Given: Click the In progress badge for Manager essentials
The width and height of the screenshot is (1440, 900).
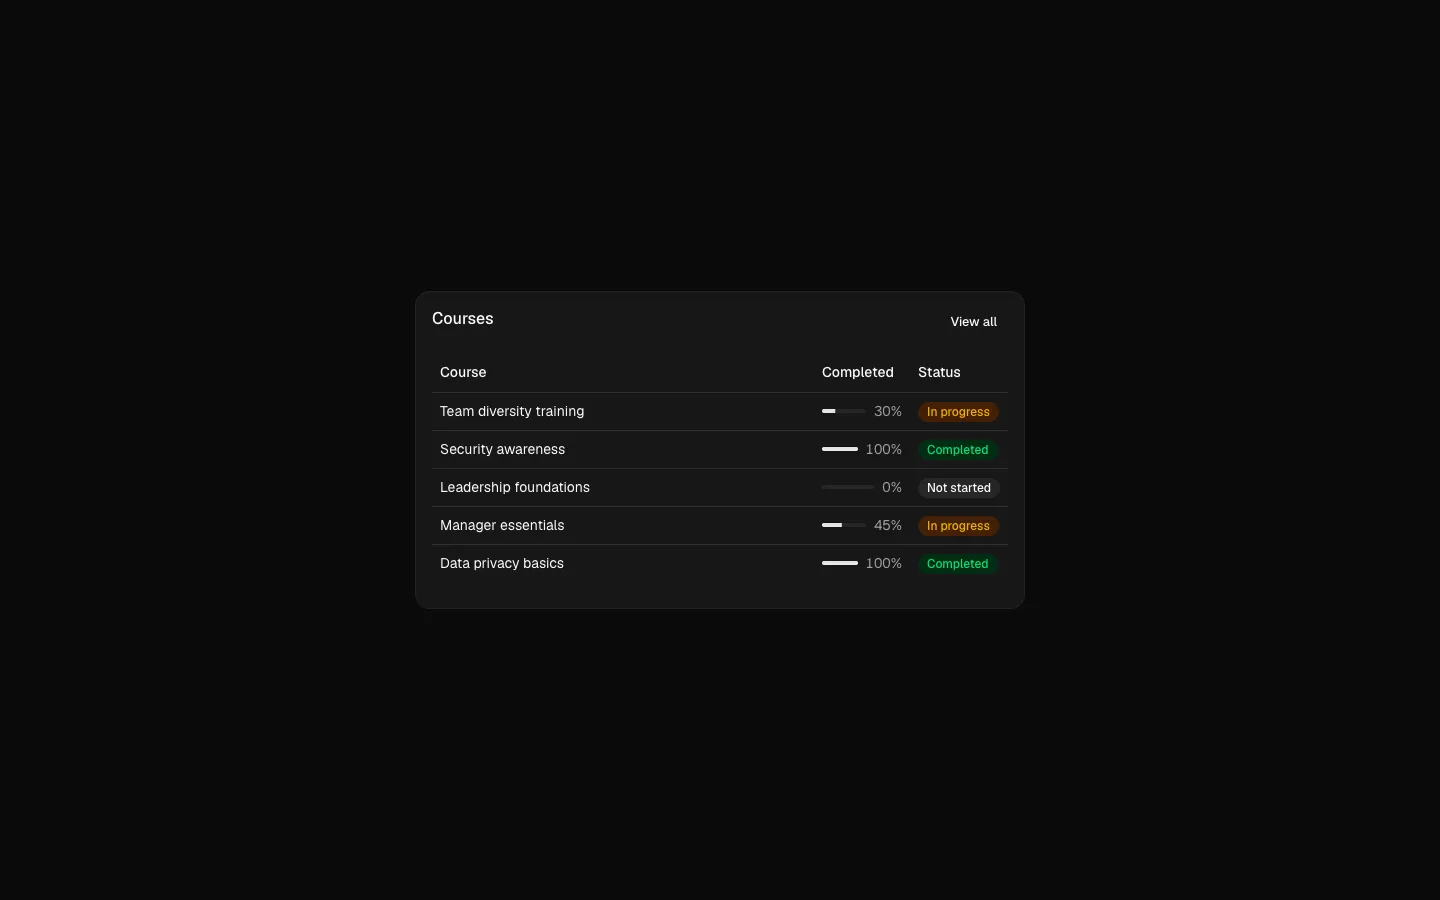Looking at the screenshot, I should (x=958, y=526).
